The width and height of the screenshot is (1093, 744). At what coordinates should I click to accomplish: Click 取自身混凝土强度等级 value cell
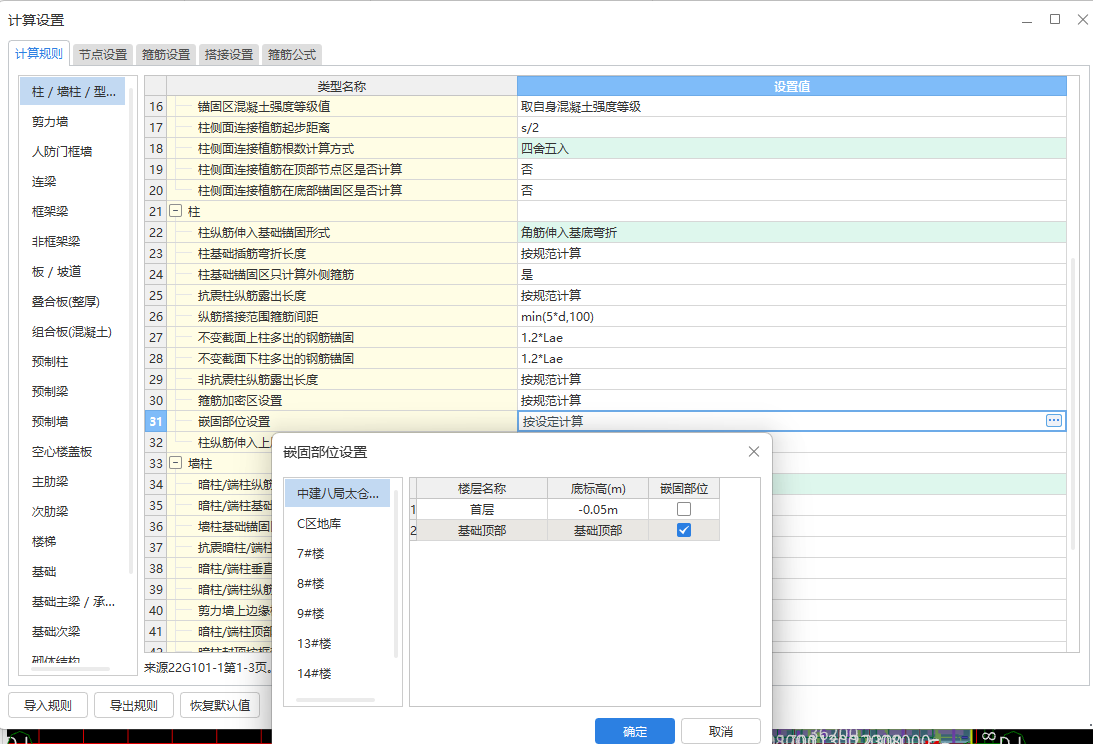tap(792, 106)
